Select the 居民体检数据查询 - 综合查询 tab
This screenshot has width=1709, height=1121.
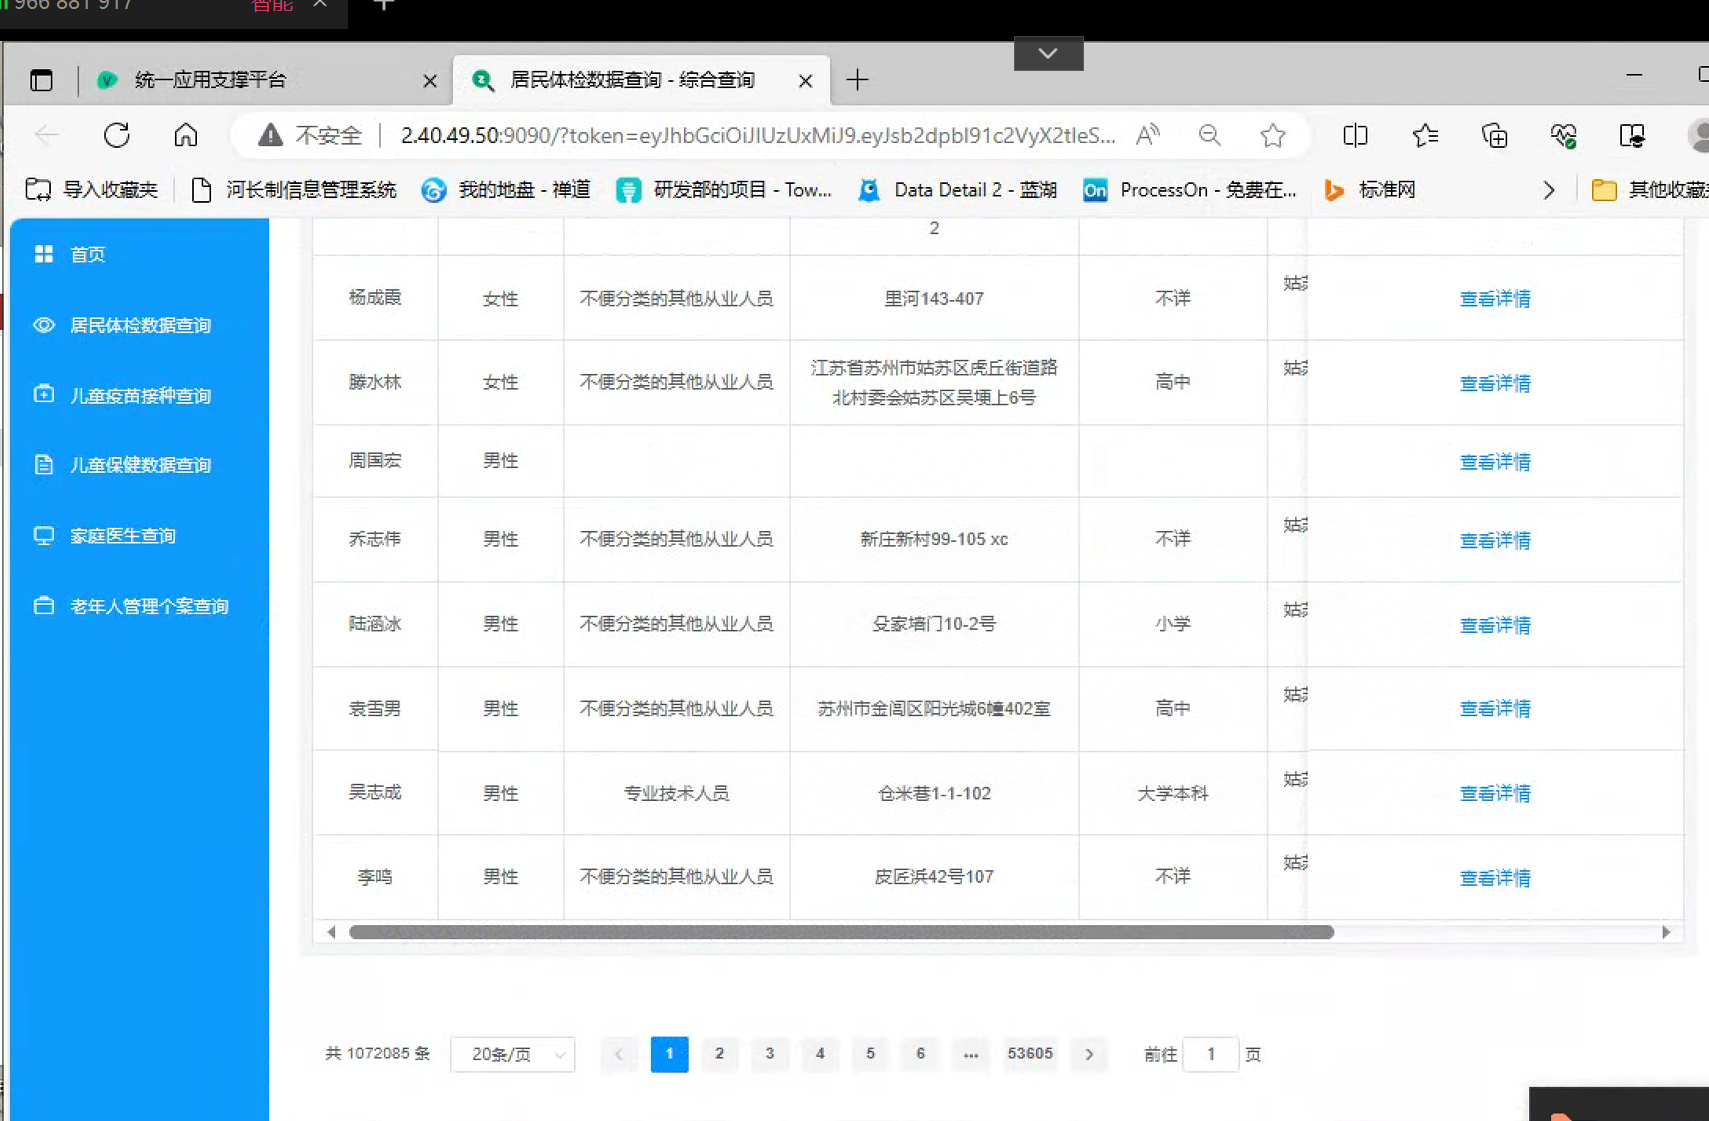[642, 80]
